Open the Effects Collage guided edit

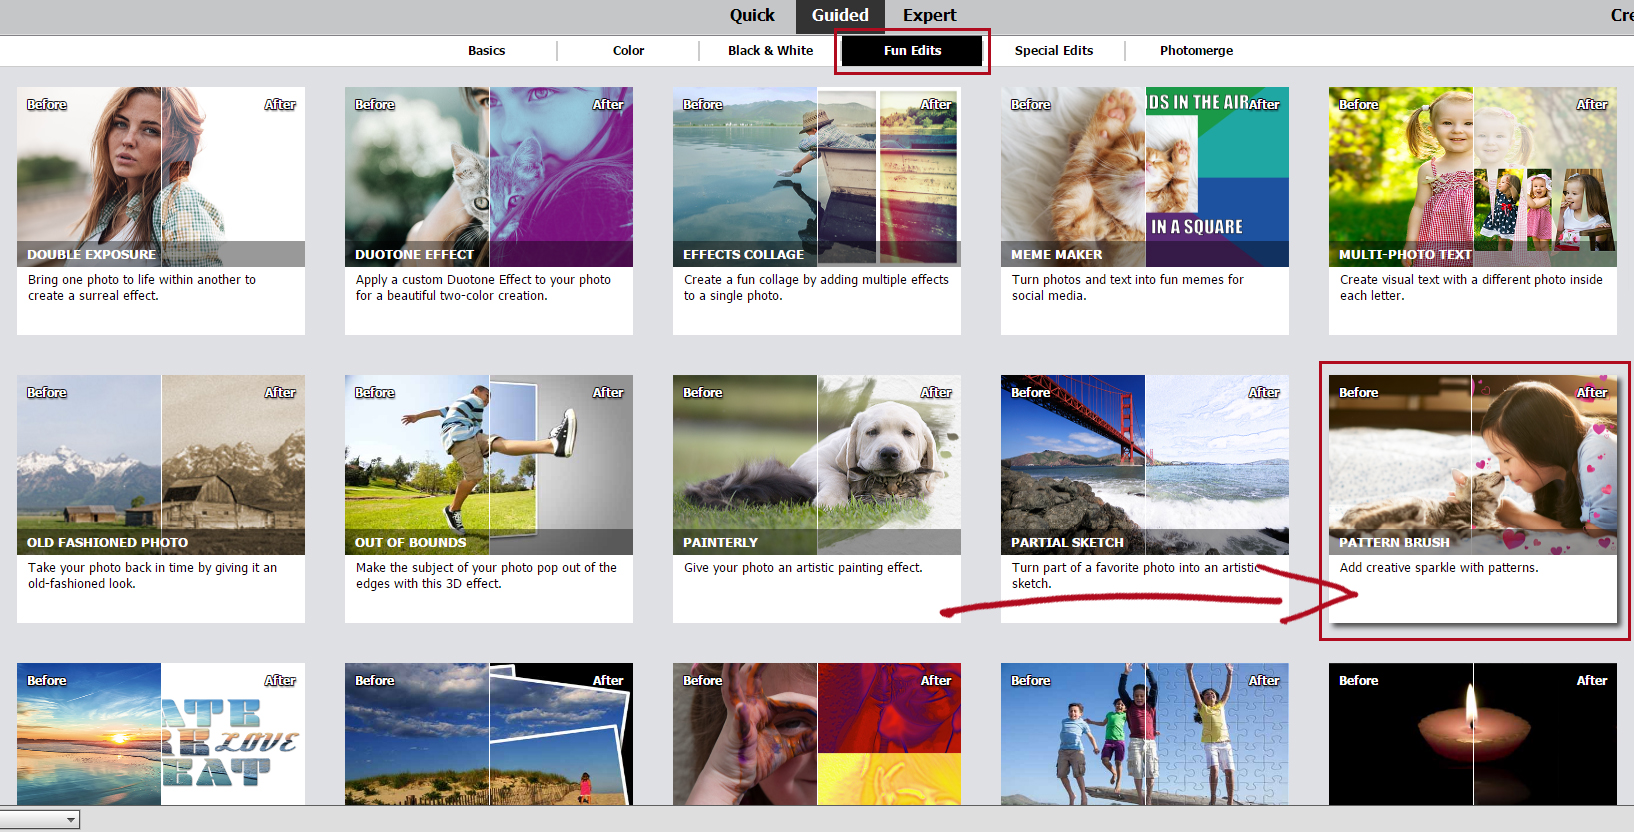[817, 177]
